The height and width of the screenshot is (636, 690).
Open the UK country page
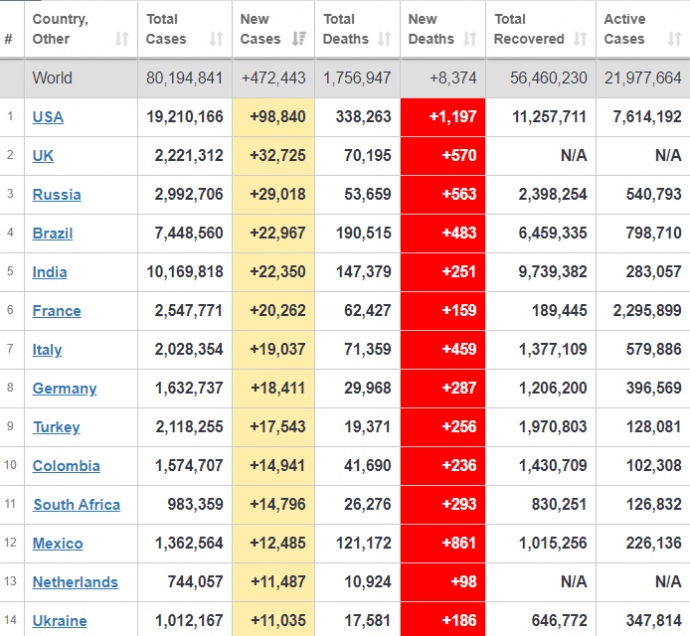tap(44, 156)
